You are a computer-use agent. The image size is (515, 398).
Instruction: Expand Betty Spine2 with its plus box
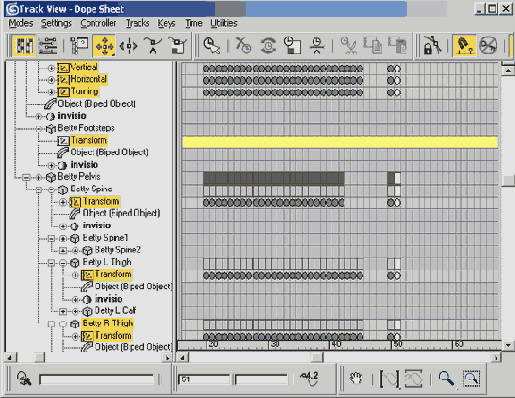click(x=63, y=251)
